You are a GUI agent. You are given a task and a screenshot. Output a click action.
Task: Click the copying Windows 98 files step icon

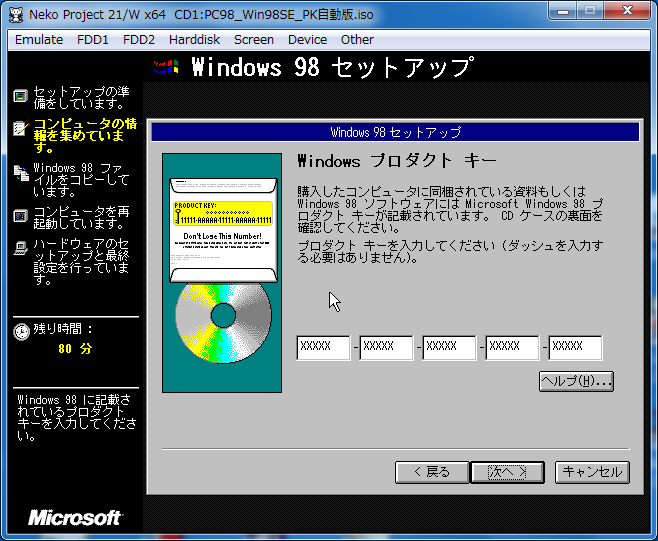coord(20,172)
